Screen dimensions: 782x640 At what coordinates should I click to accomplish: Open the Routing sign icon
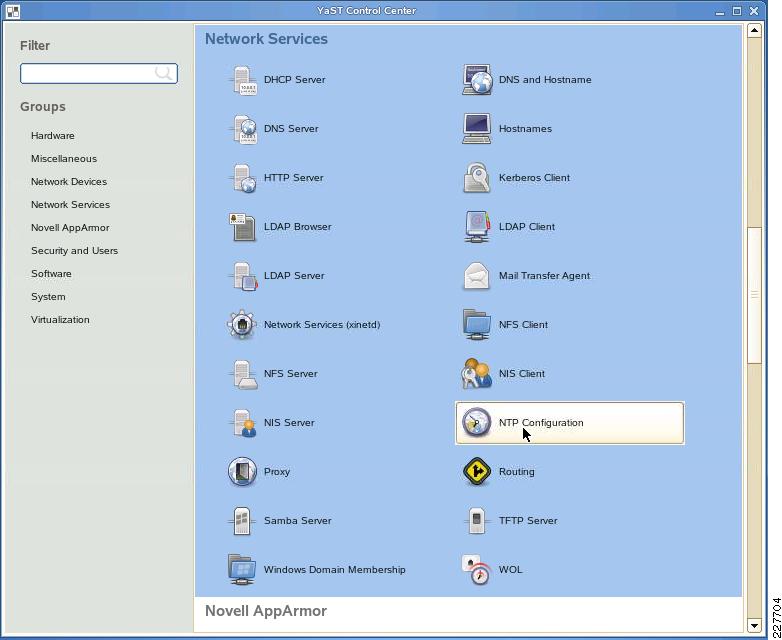(477, 471)
